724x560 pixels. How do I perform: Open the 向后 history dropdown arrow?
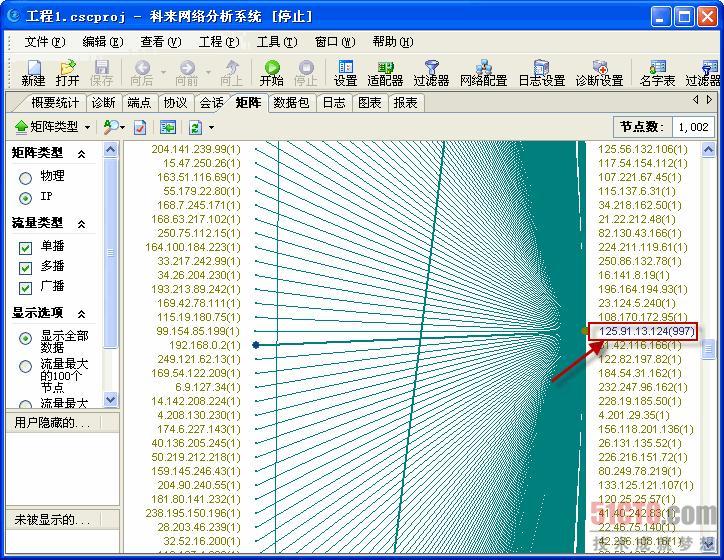click(163, 72)
